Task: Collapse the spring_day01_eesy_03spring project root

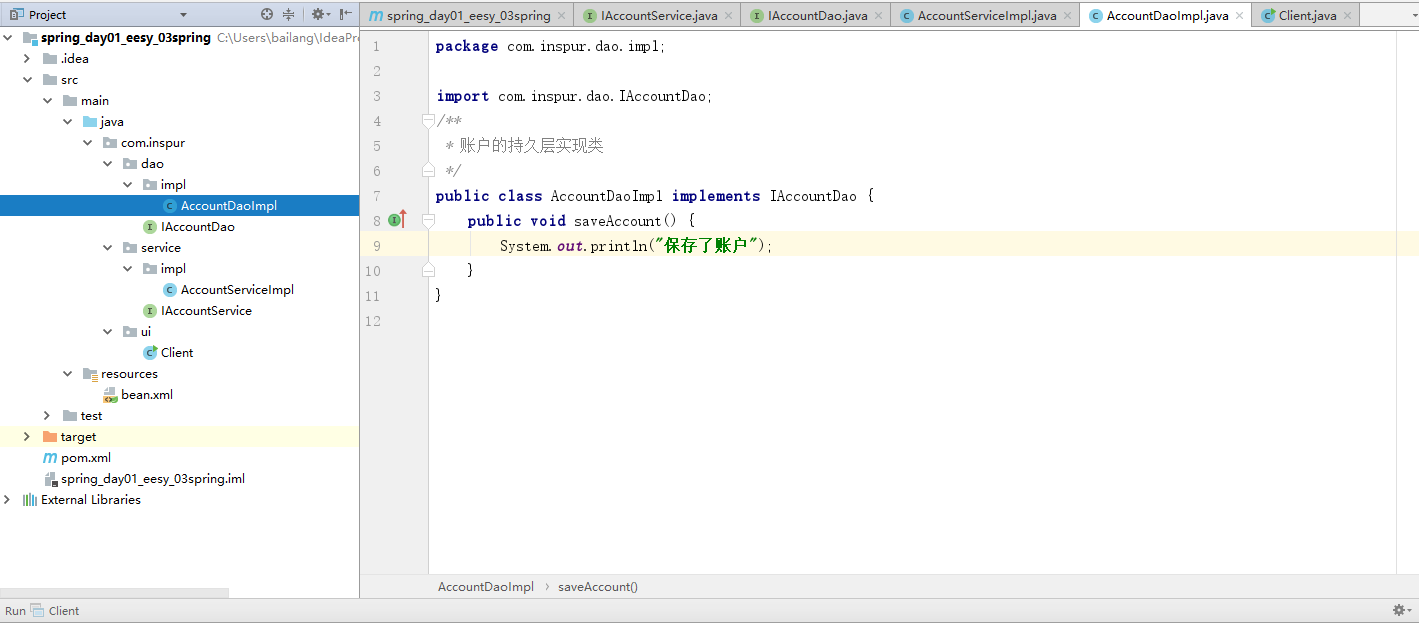Action: pyautogui.click(x=8, y=38)
